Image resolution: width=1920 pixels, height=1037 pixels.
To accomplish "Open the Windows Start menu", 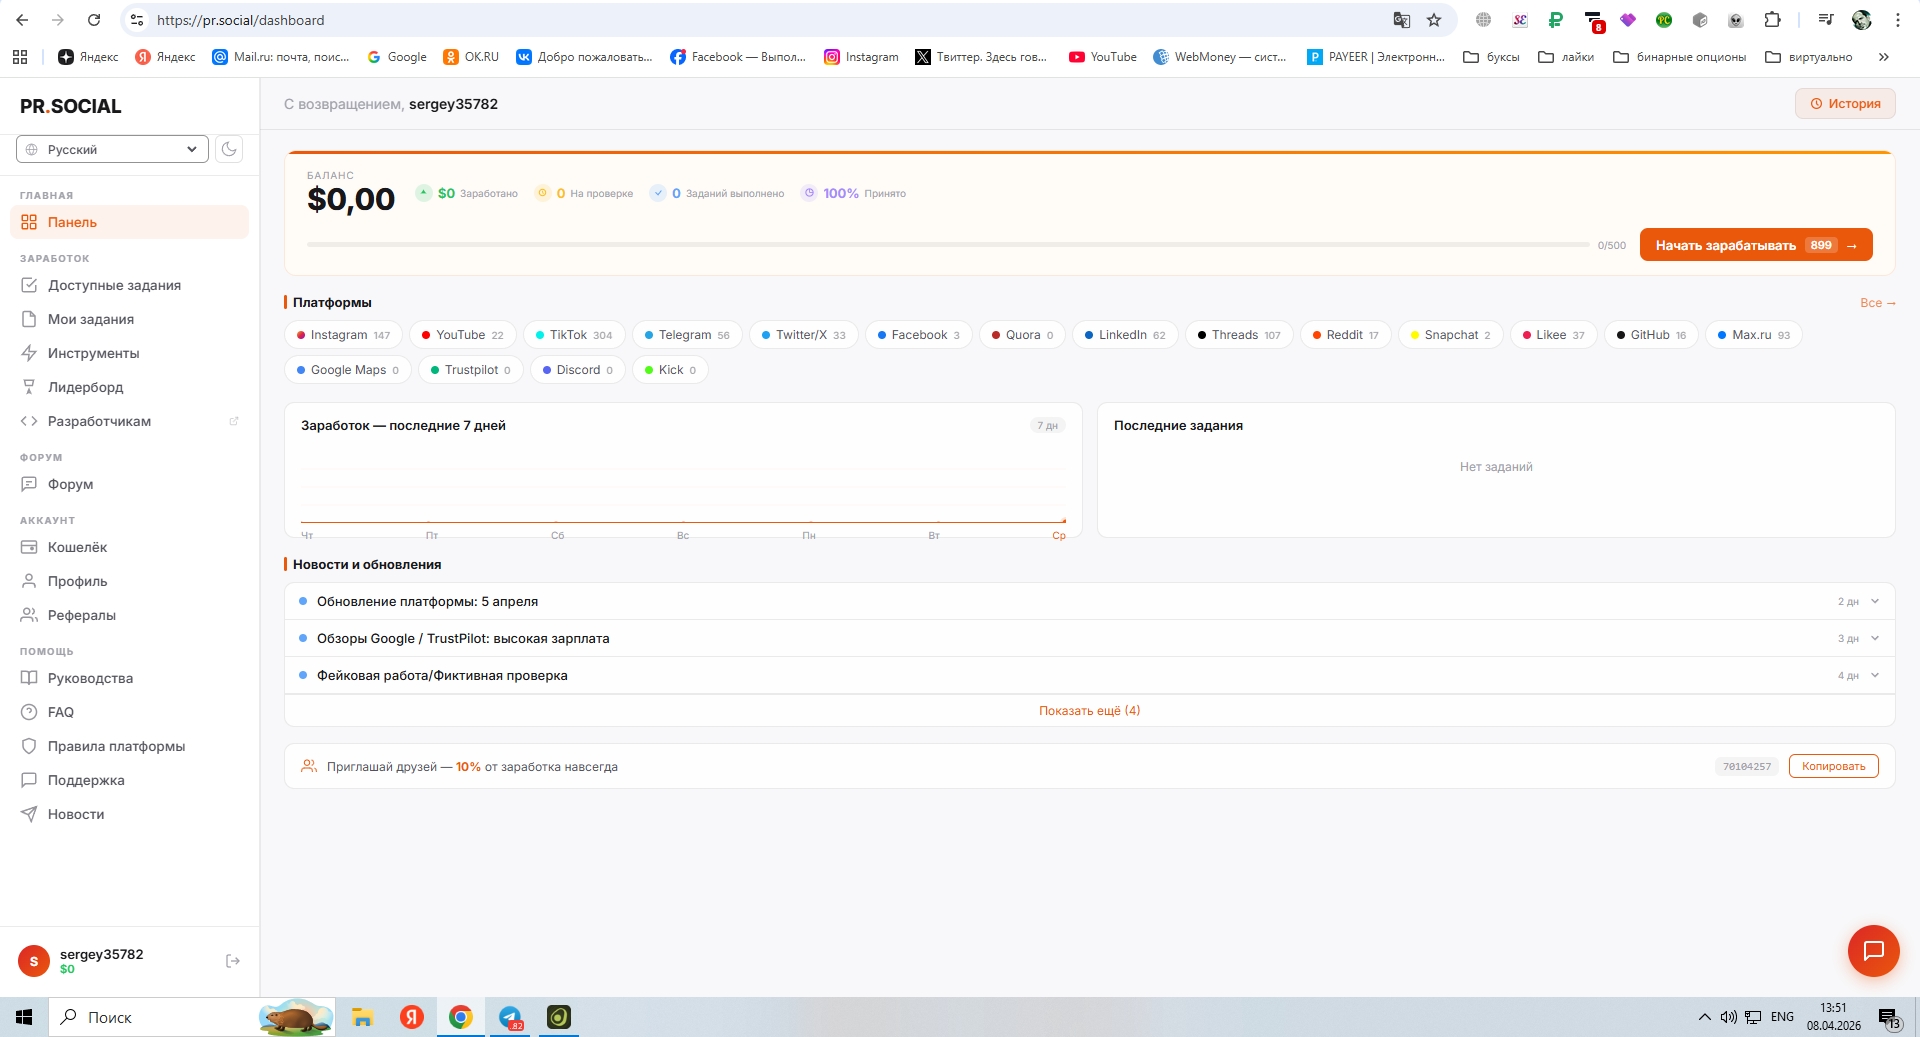I will [x=24, y=1017].
